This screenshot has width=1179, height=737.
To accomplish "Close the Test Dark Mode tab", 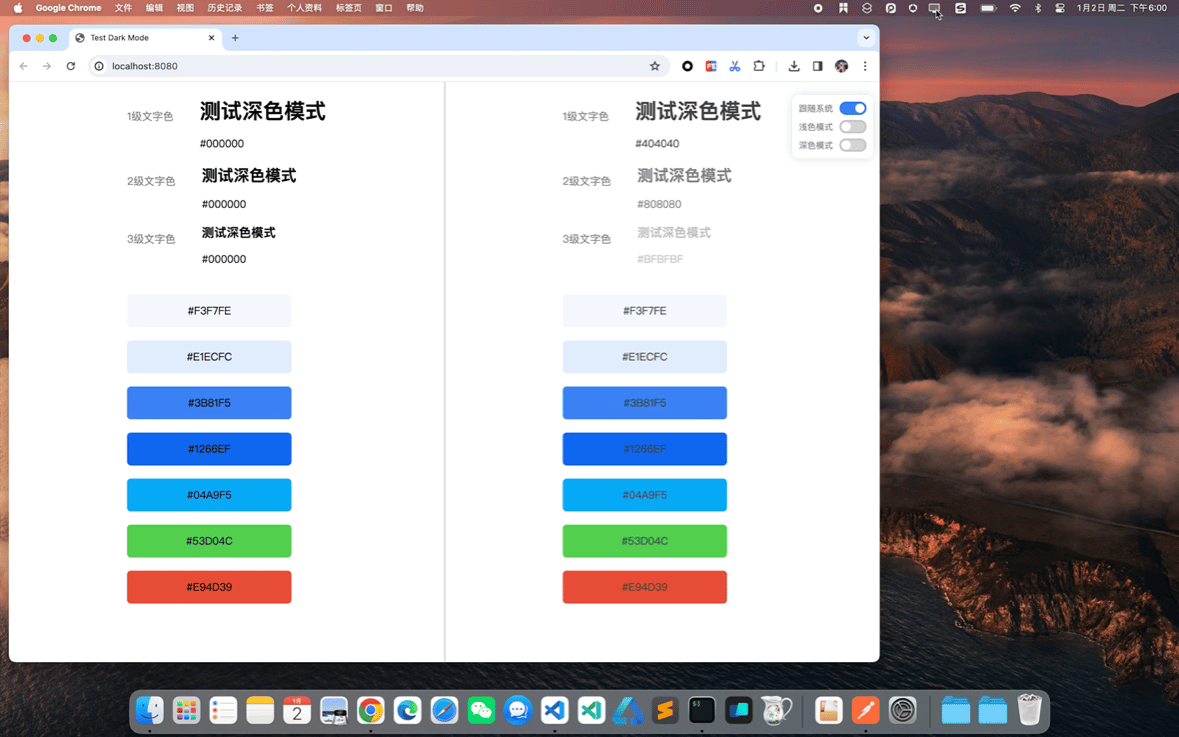I will coord(211,38).
